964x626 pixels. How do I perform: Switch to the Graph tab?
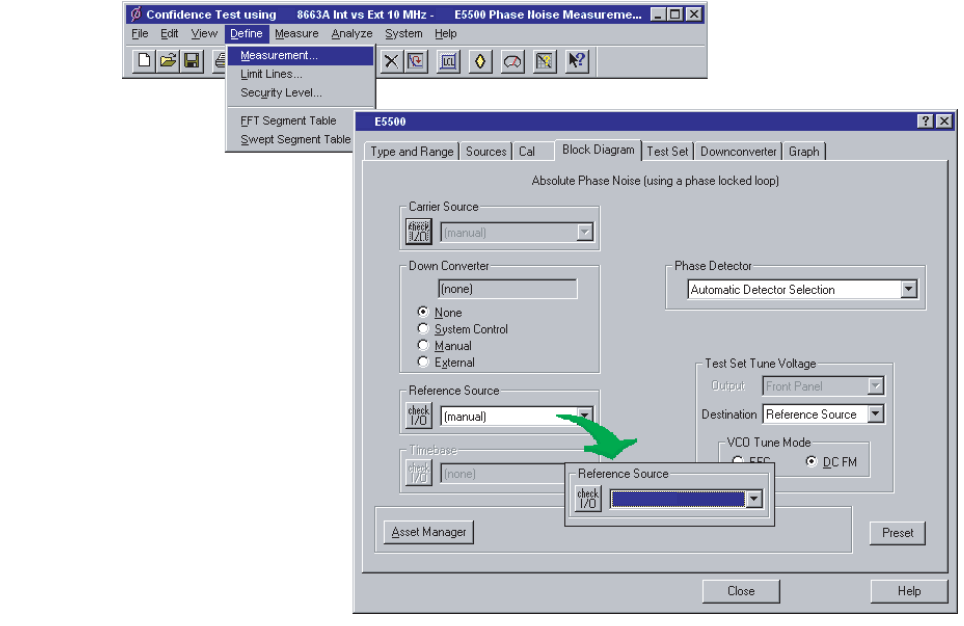tap(804, 151)
